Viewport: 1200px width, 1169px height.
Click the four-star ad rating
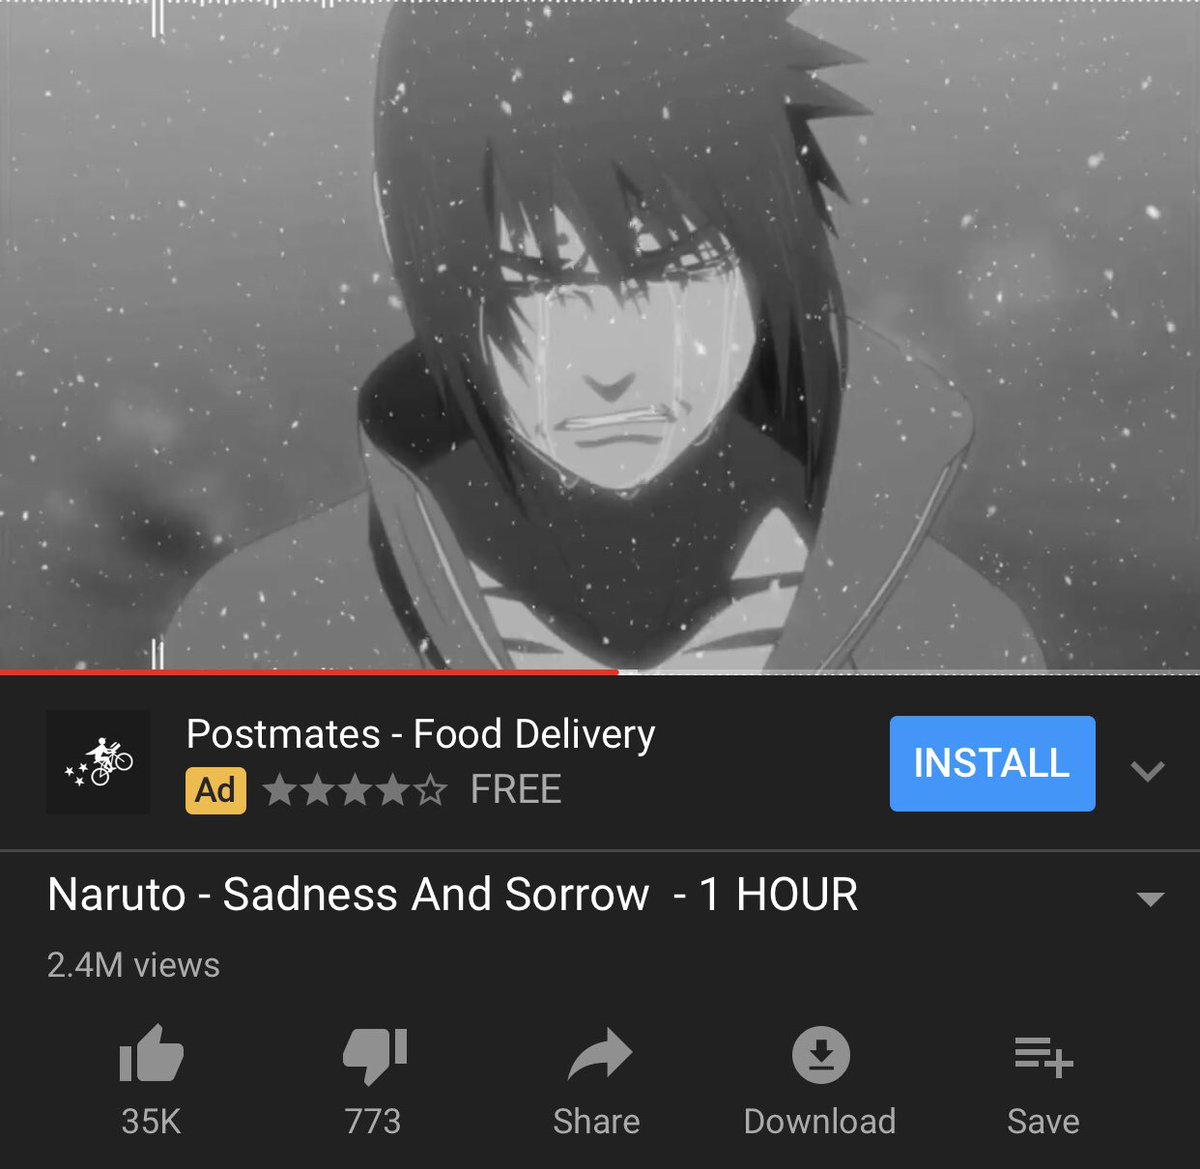tap(355, 791)
